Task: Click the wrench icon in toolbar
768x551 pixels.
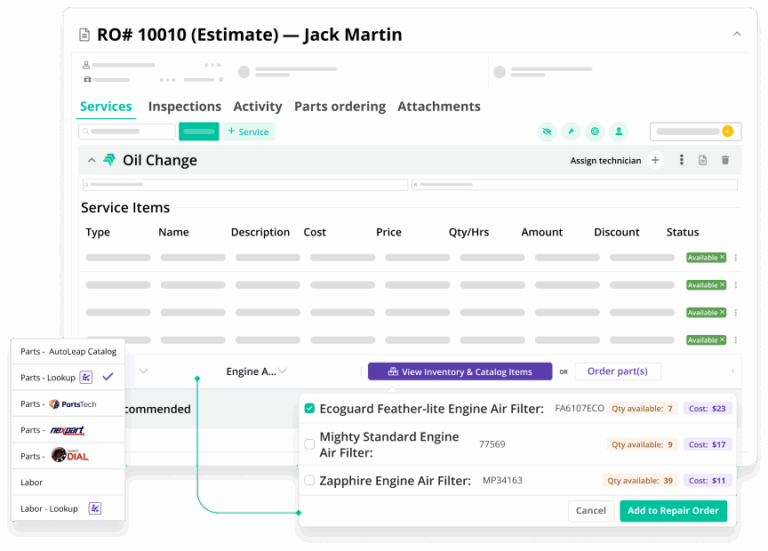Action: point(571,131)
